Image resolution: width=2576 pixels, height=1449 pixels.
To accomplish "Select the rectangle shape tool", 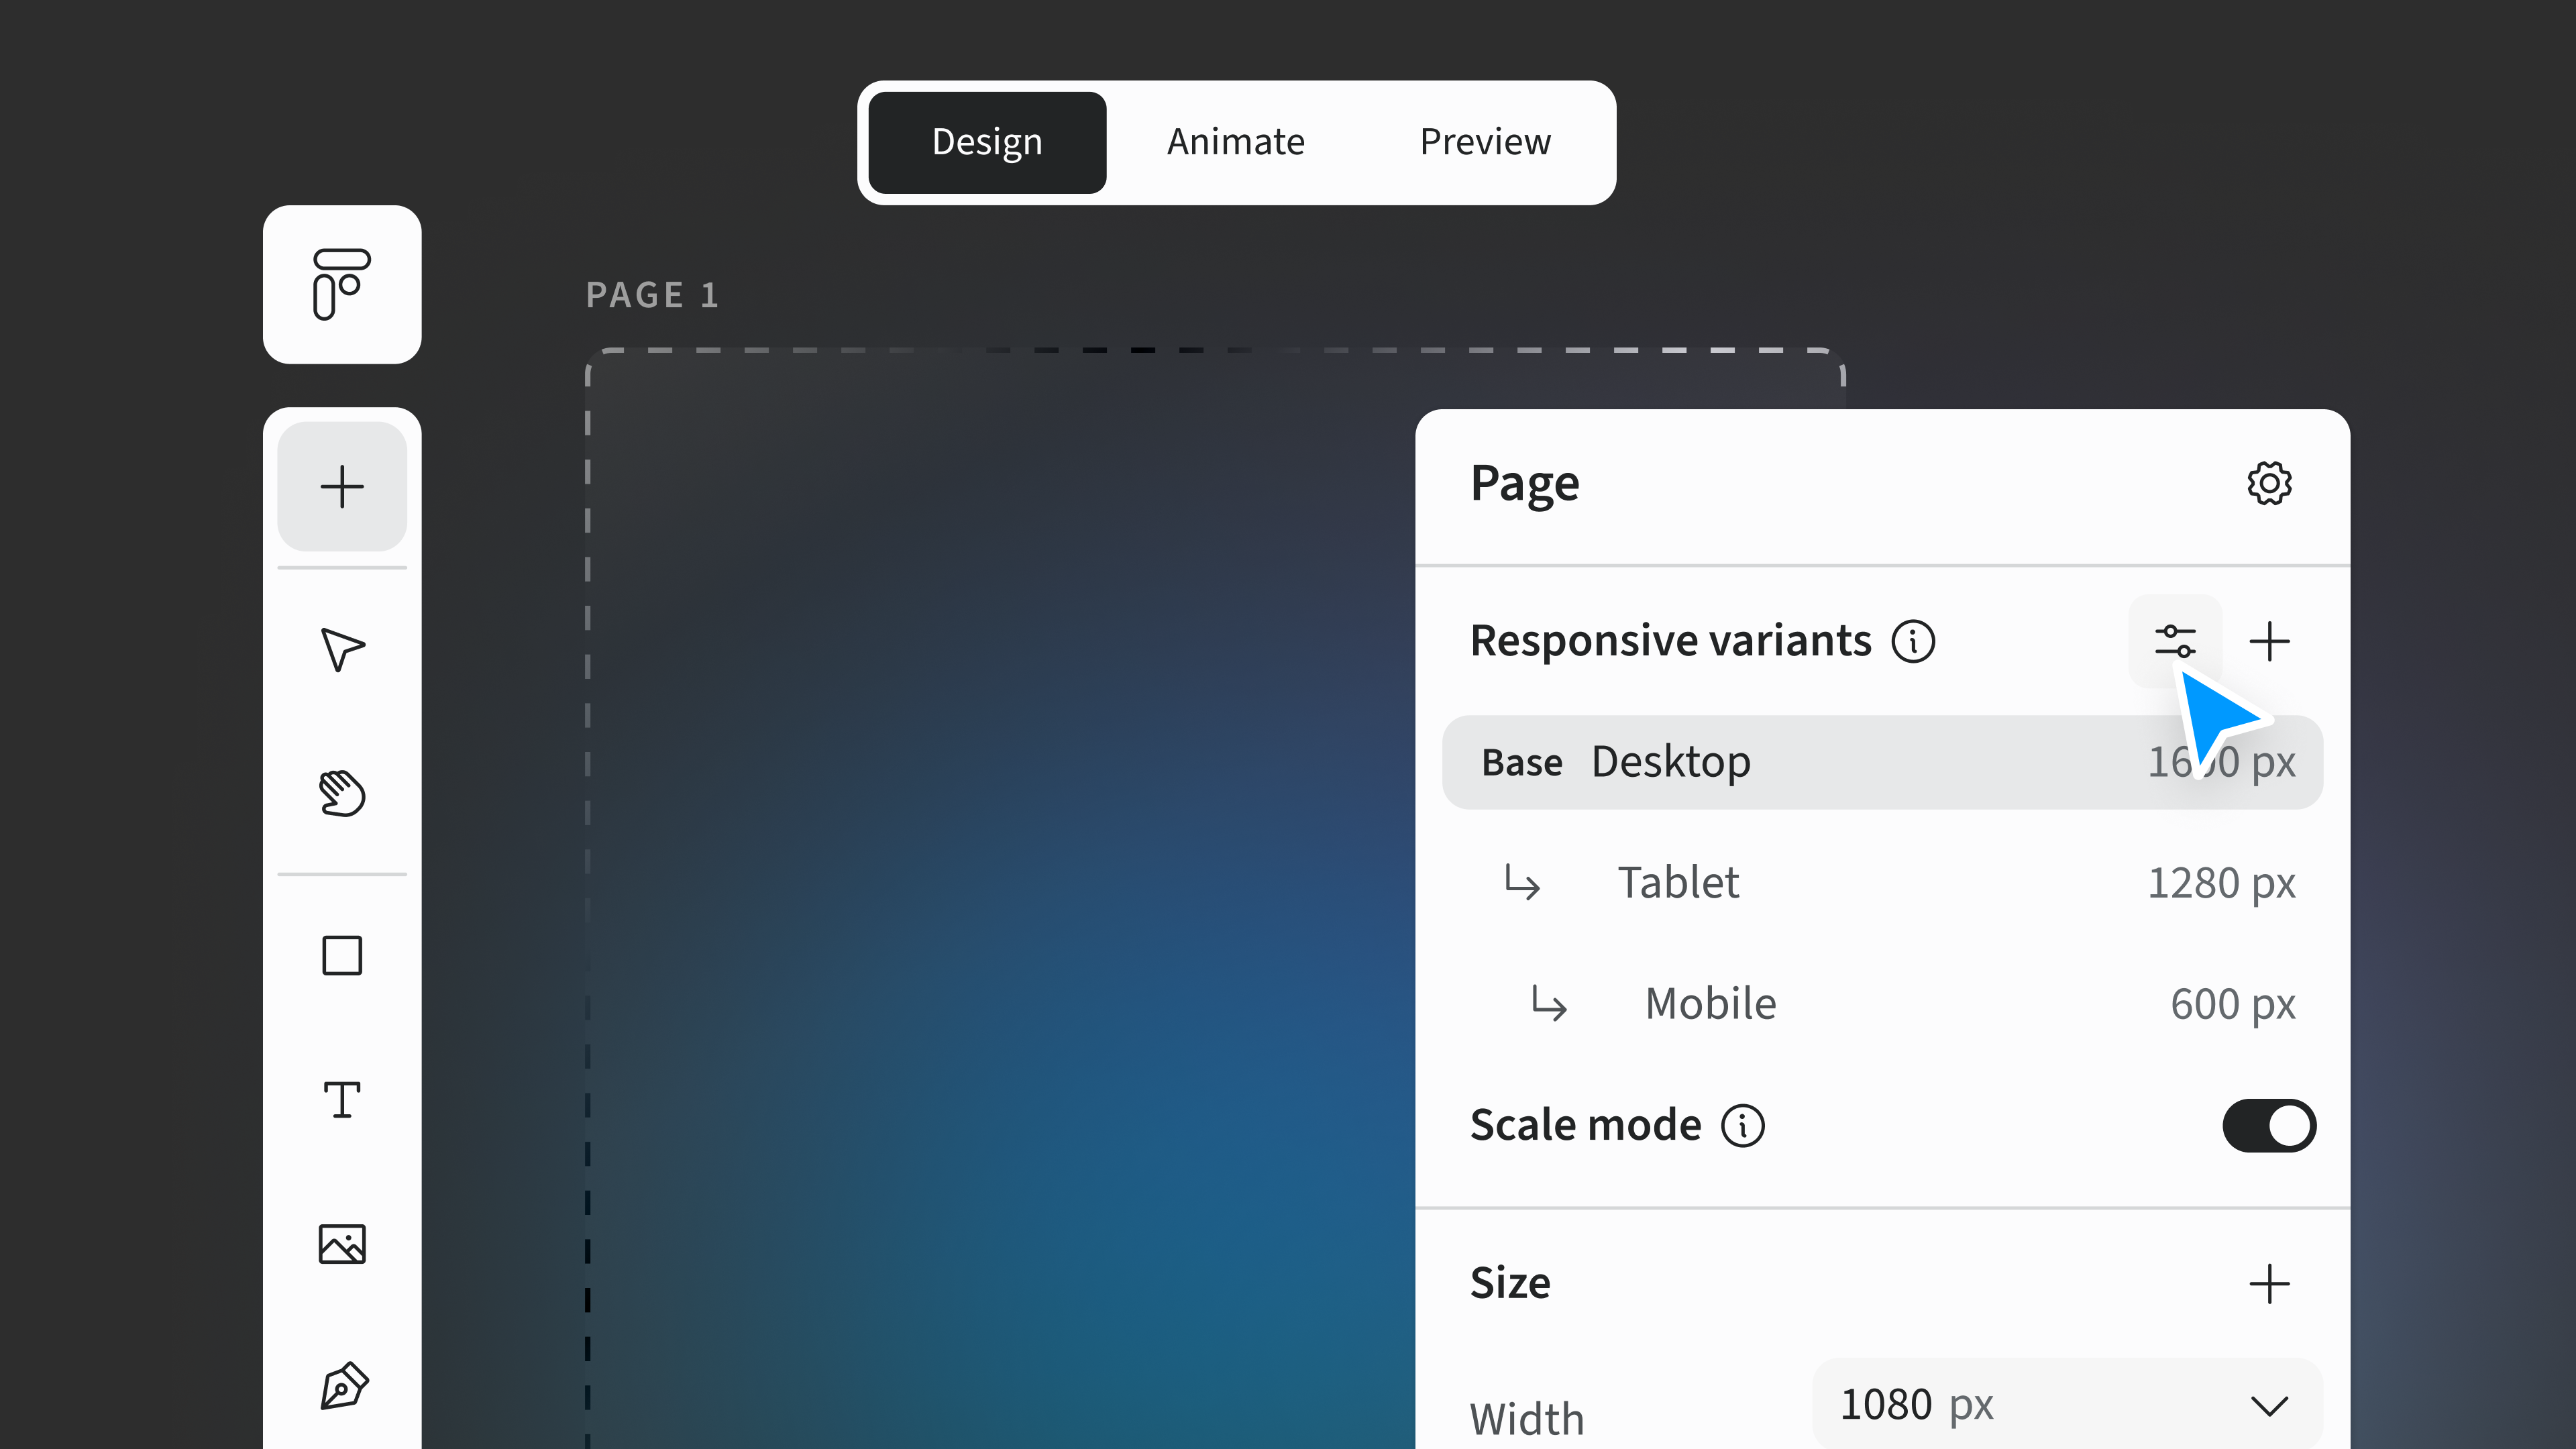I will coord(342,956).
